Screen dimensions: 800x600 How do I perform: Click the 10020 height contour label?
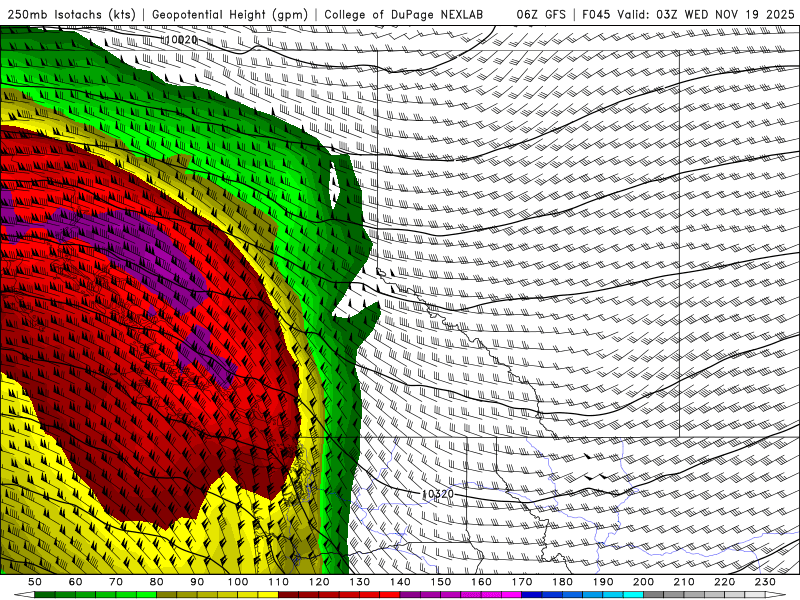point(181,39)
